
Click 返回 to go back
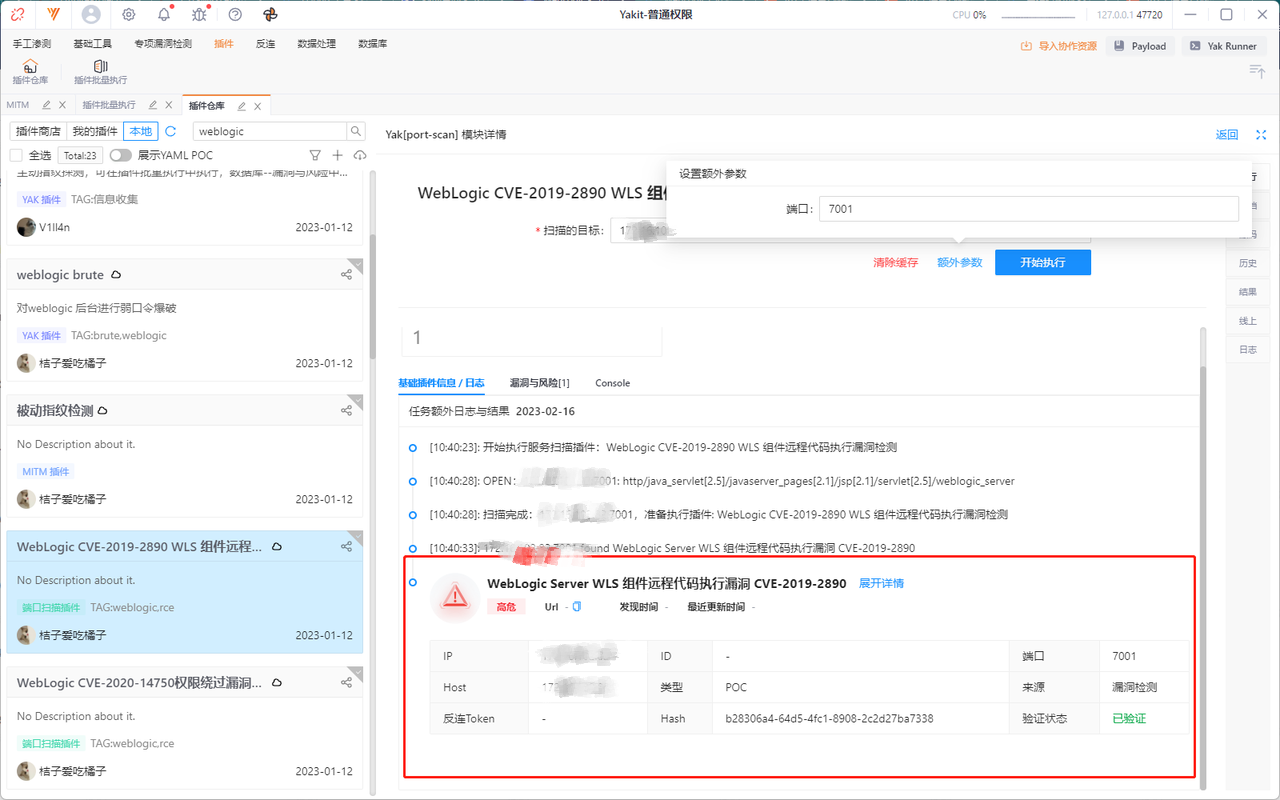pos(1227,135)
